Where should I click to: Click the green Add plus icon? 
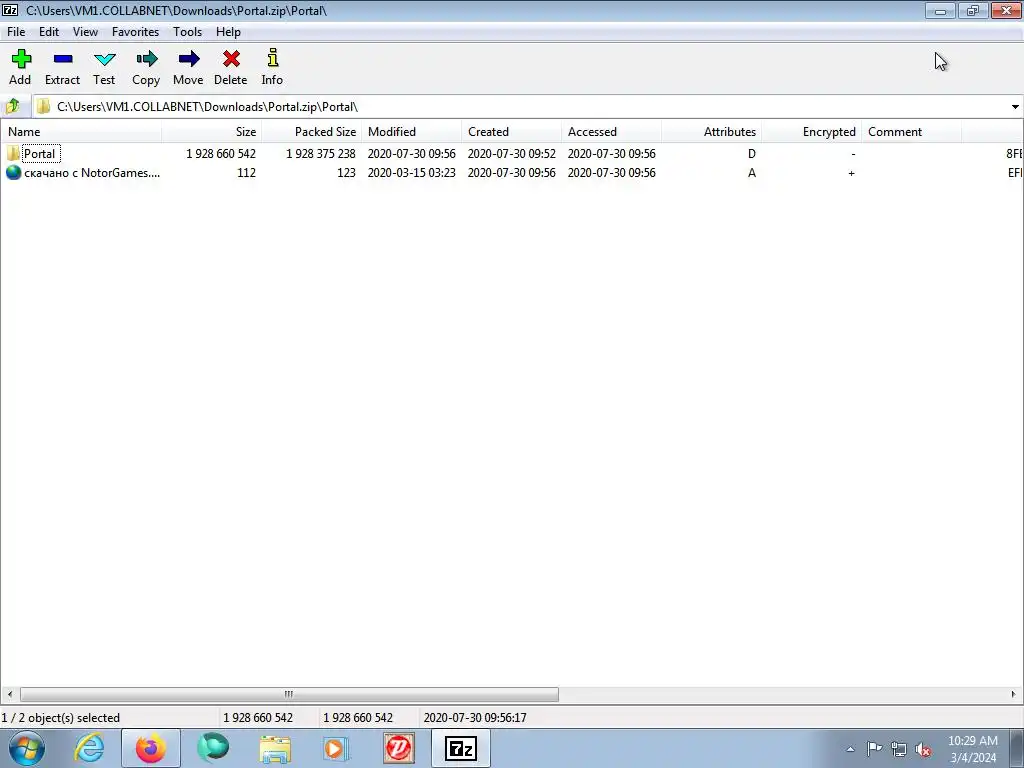tap(21, 59)
